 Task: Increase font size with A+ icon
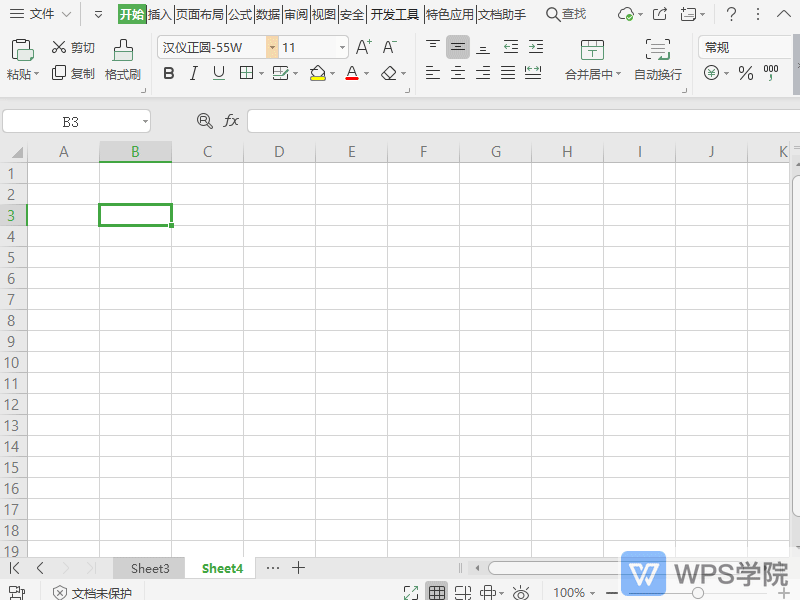coord(364,47)
